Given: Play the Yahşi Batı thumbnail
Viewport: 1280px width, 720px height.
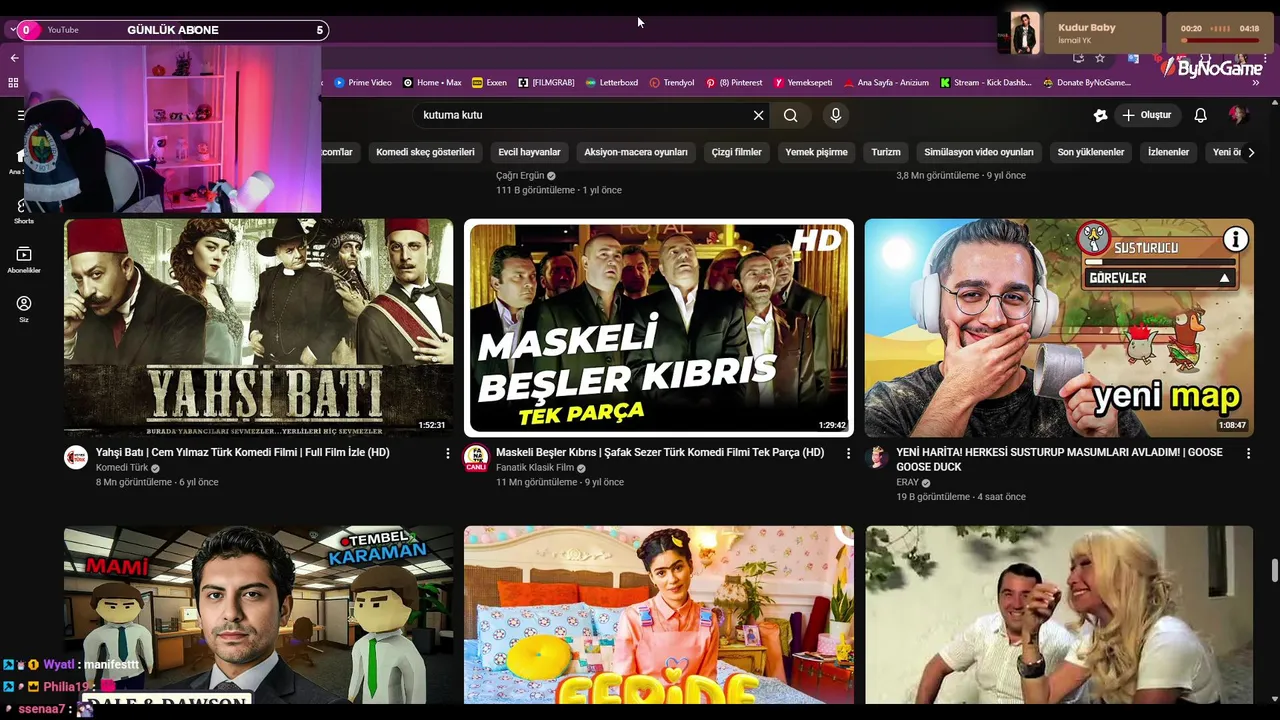Looking at the screenshot, I should (258, 328).
